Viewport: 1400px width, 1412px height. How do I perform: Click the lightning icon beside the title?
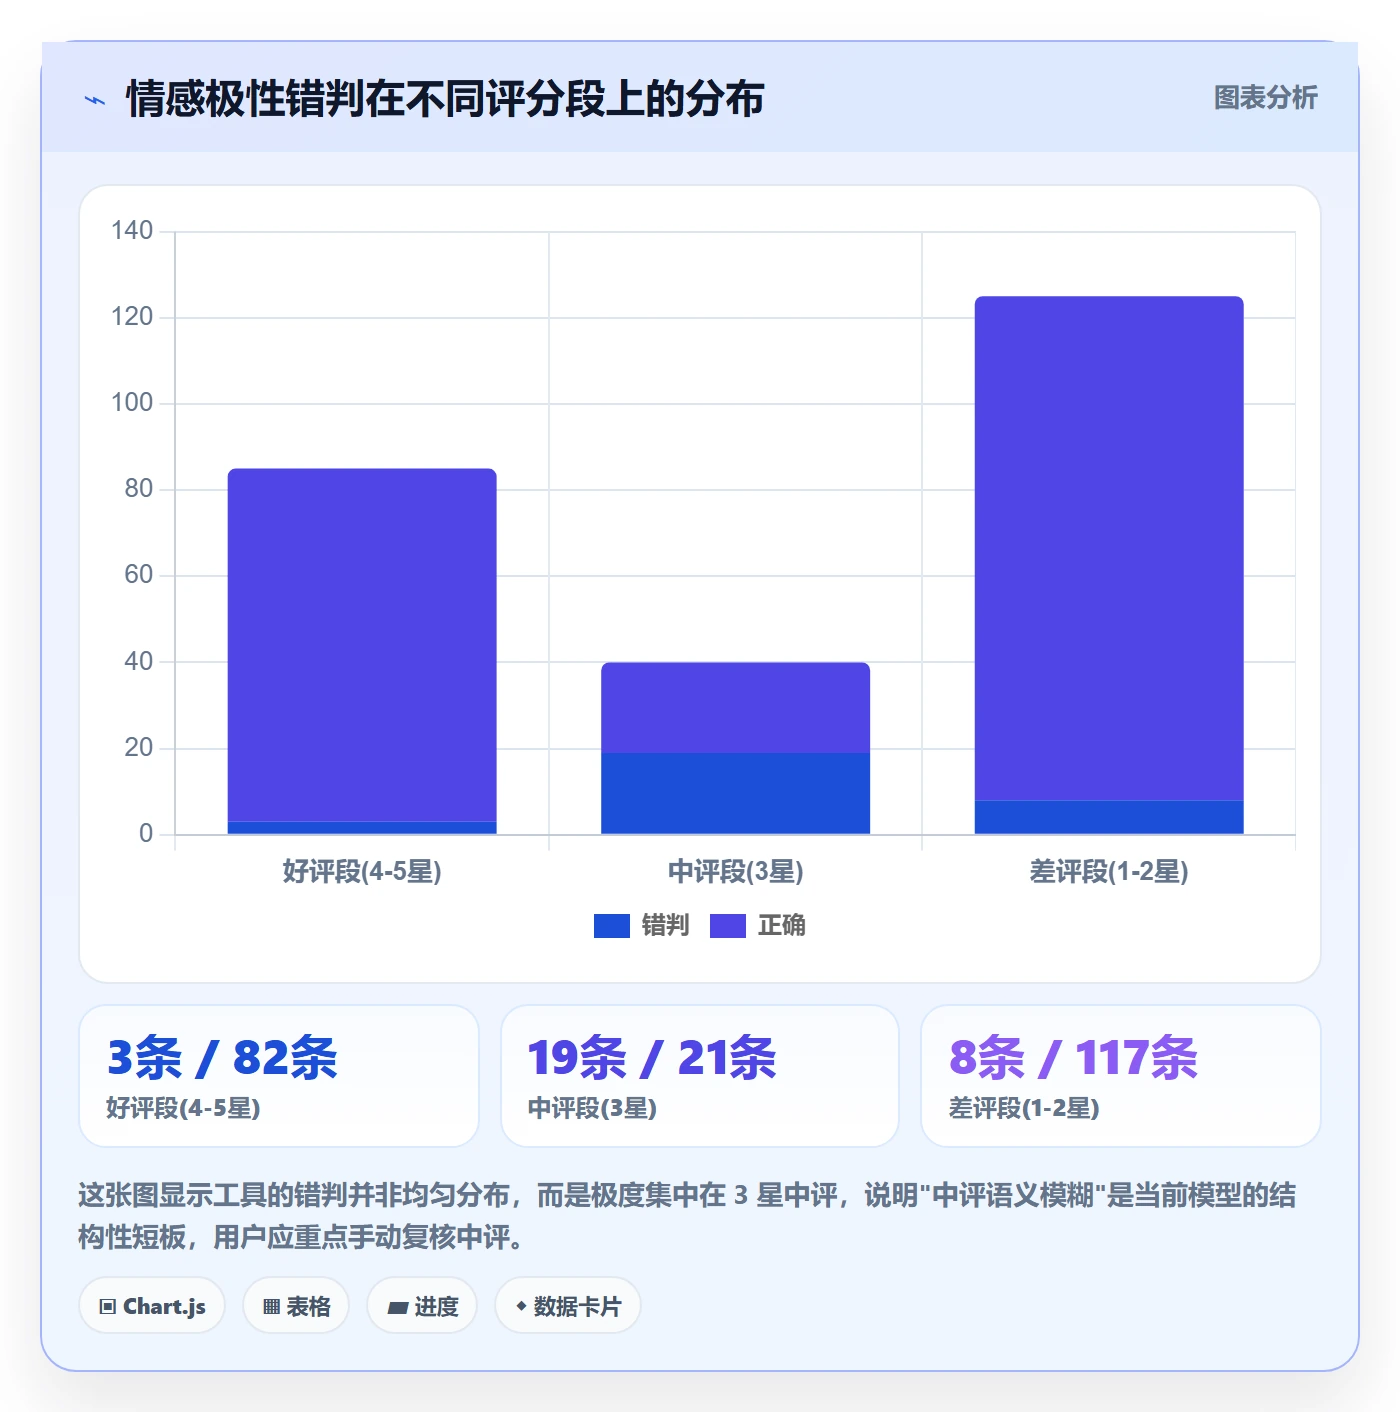(x=95, y=100)
